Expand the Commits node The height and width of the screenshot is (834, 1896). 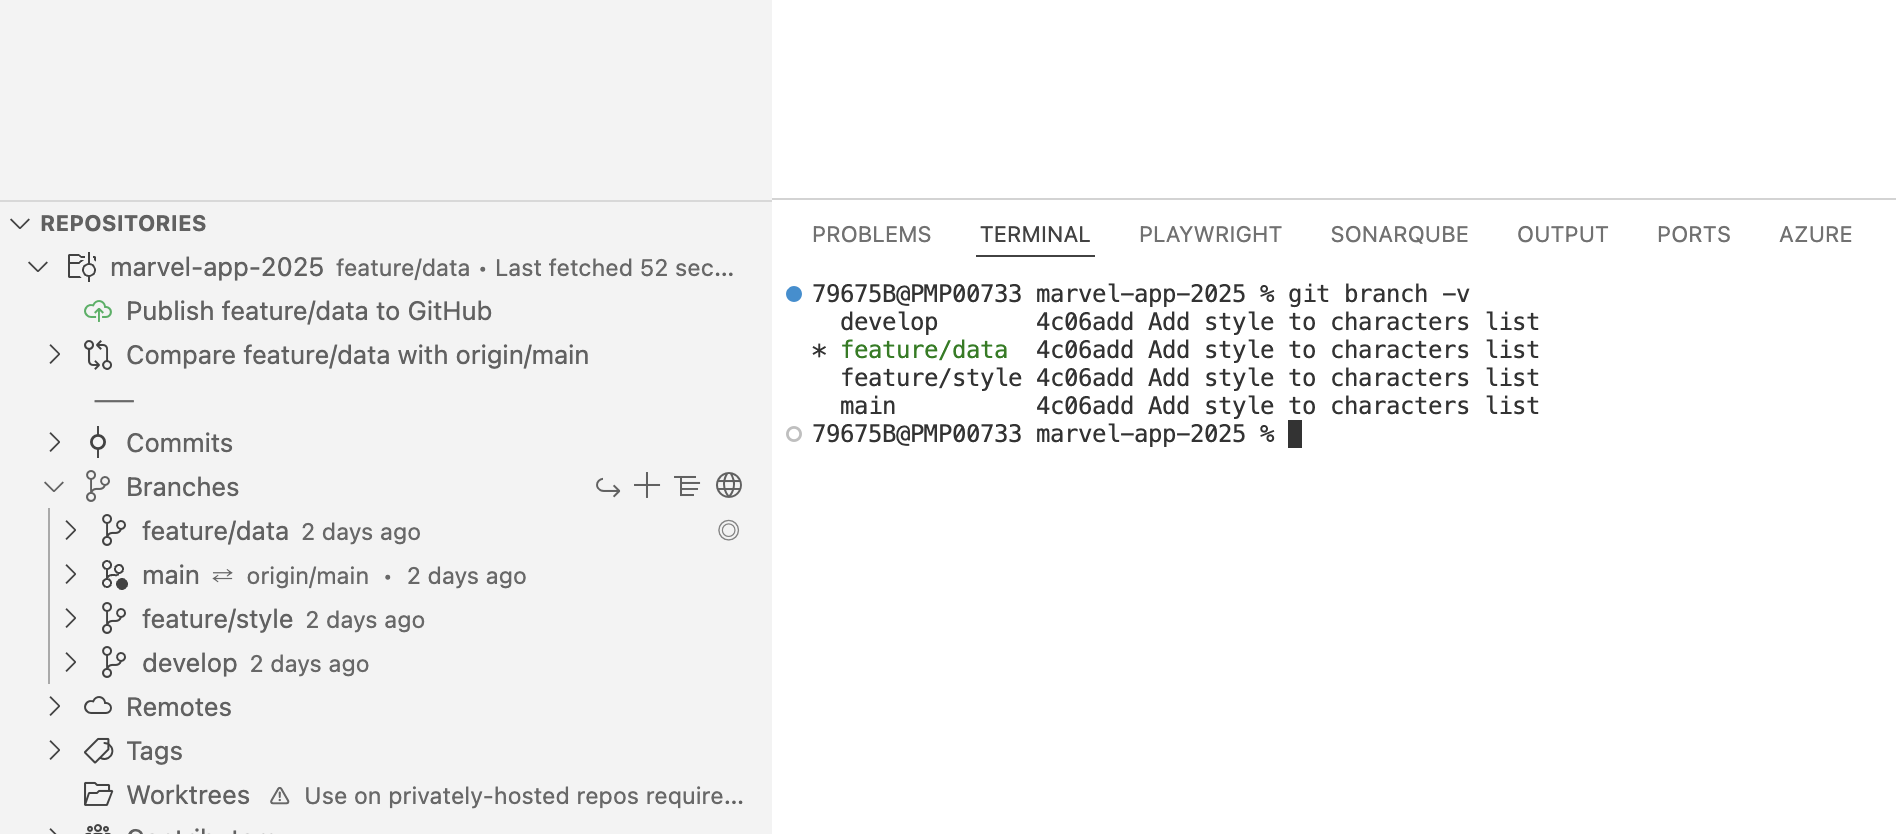click(55, 442)
